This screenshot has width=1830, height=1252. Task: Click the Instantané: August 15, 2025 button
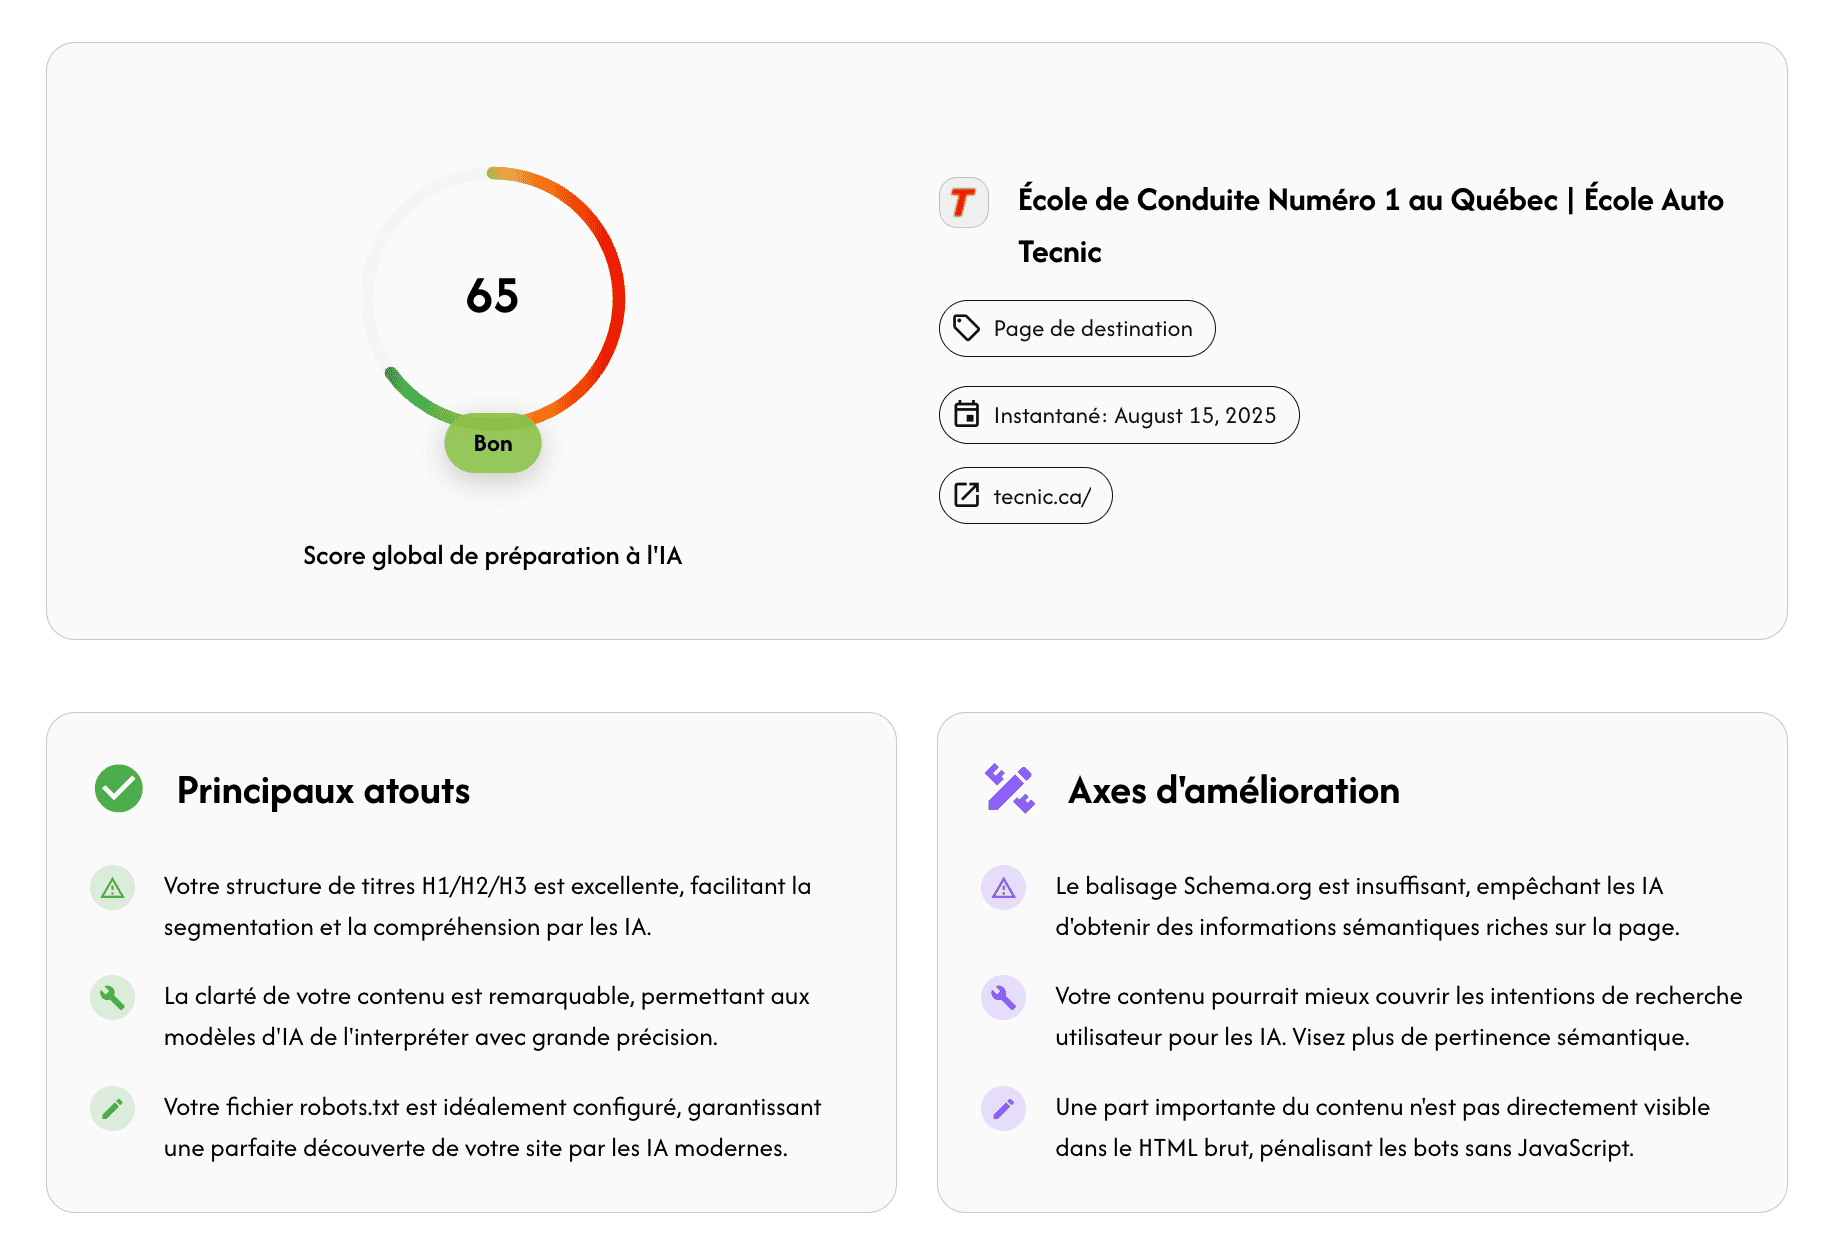pyautogui.click(x=1134, y=415)
